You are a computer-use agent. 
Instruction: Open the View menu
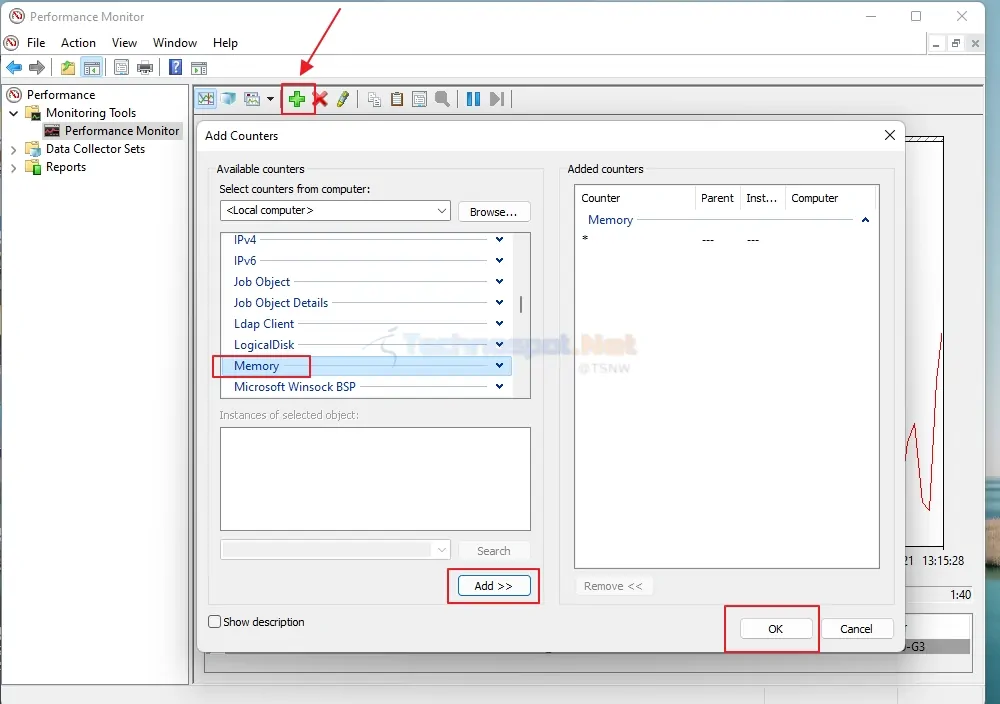pyautogui.click(x=124, y=43)
